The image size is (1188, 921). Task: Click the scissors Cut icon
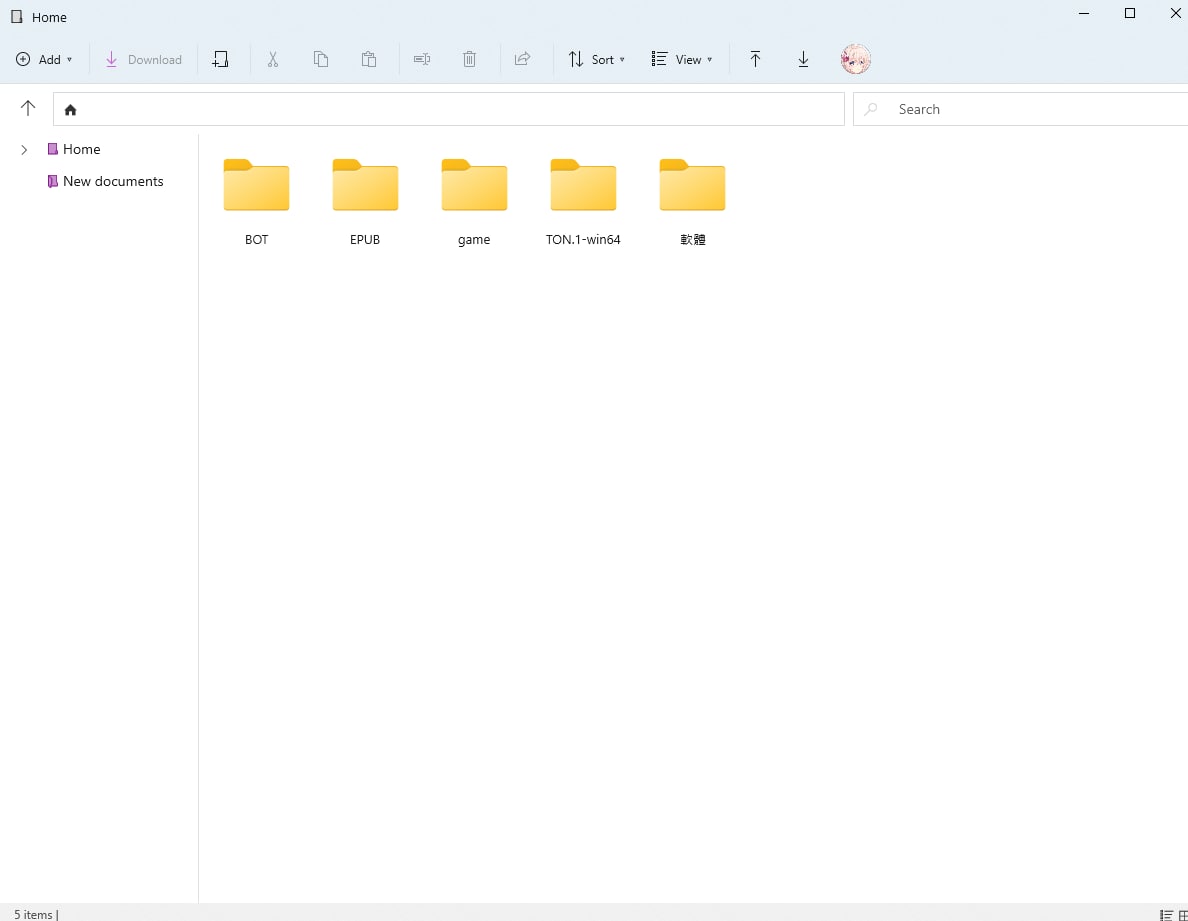click(x=272, y=60)
